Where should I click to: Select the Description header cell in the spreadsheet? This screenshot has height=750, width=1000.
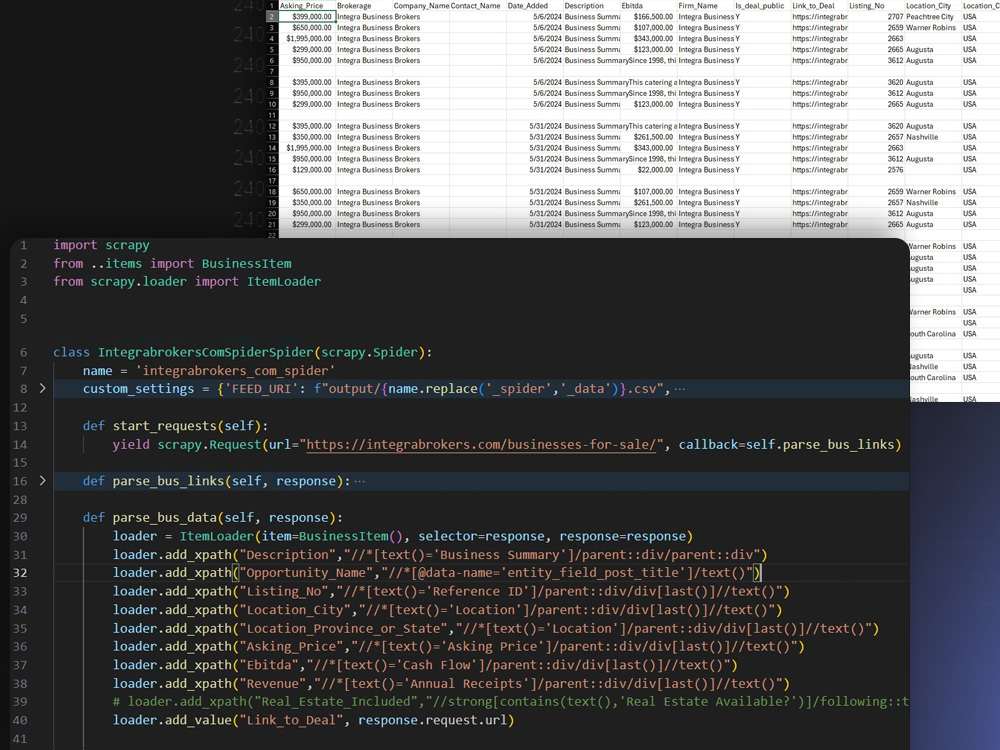[591, 5]
